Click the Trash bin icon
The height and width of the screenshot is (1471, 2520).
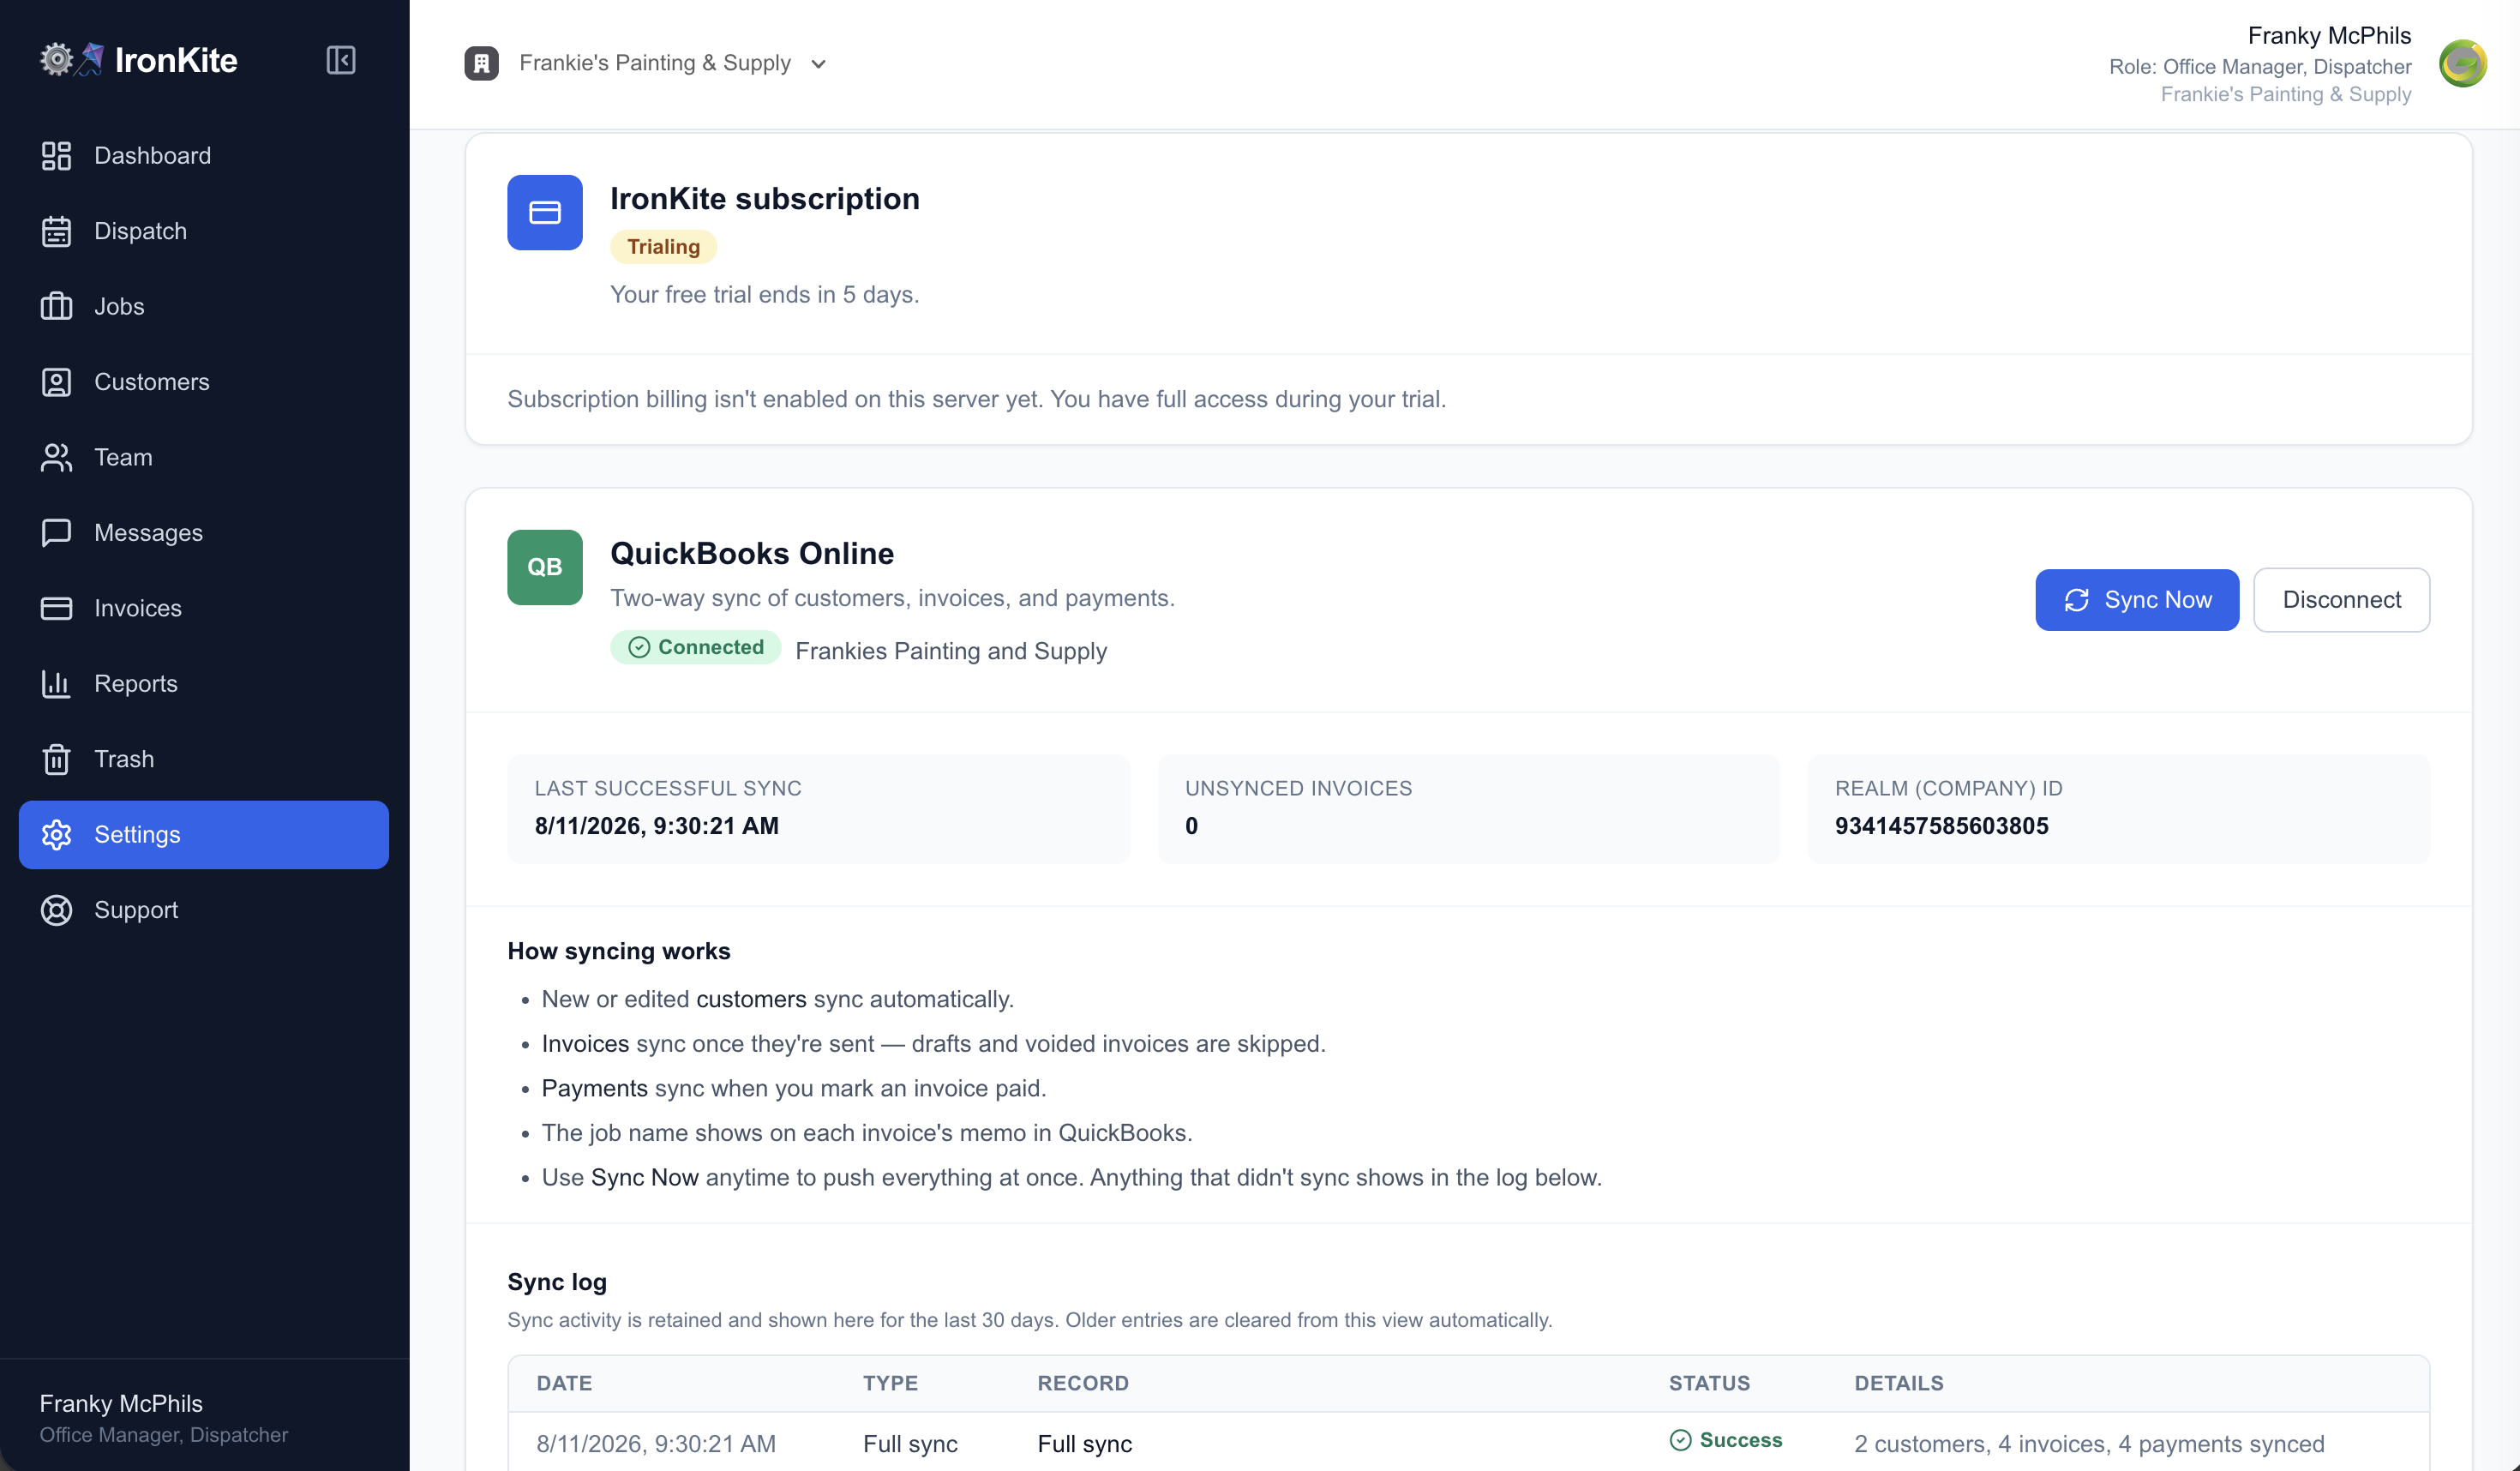(x=56, y=759)
